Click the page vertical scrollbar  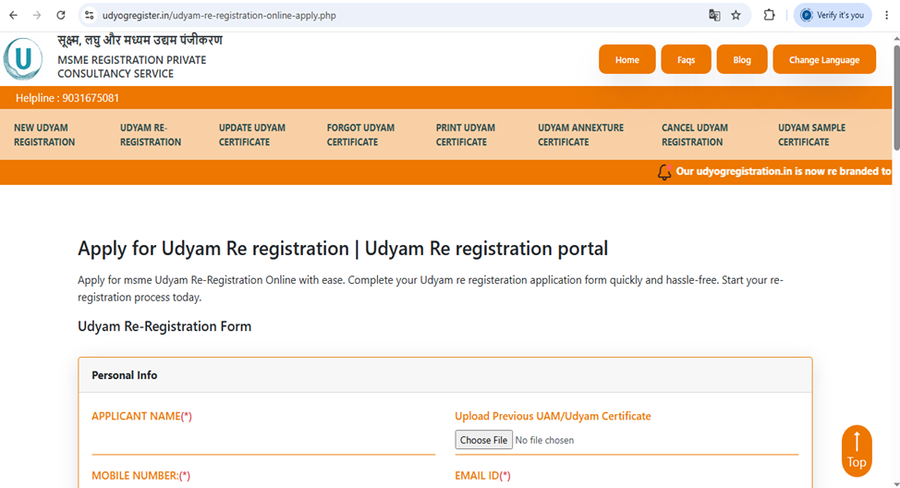pyautogui.click(x=895, y=98)
